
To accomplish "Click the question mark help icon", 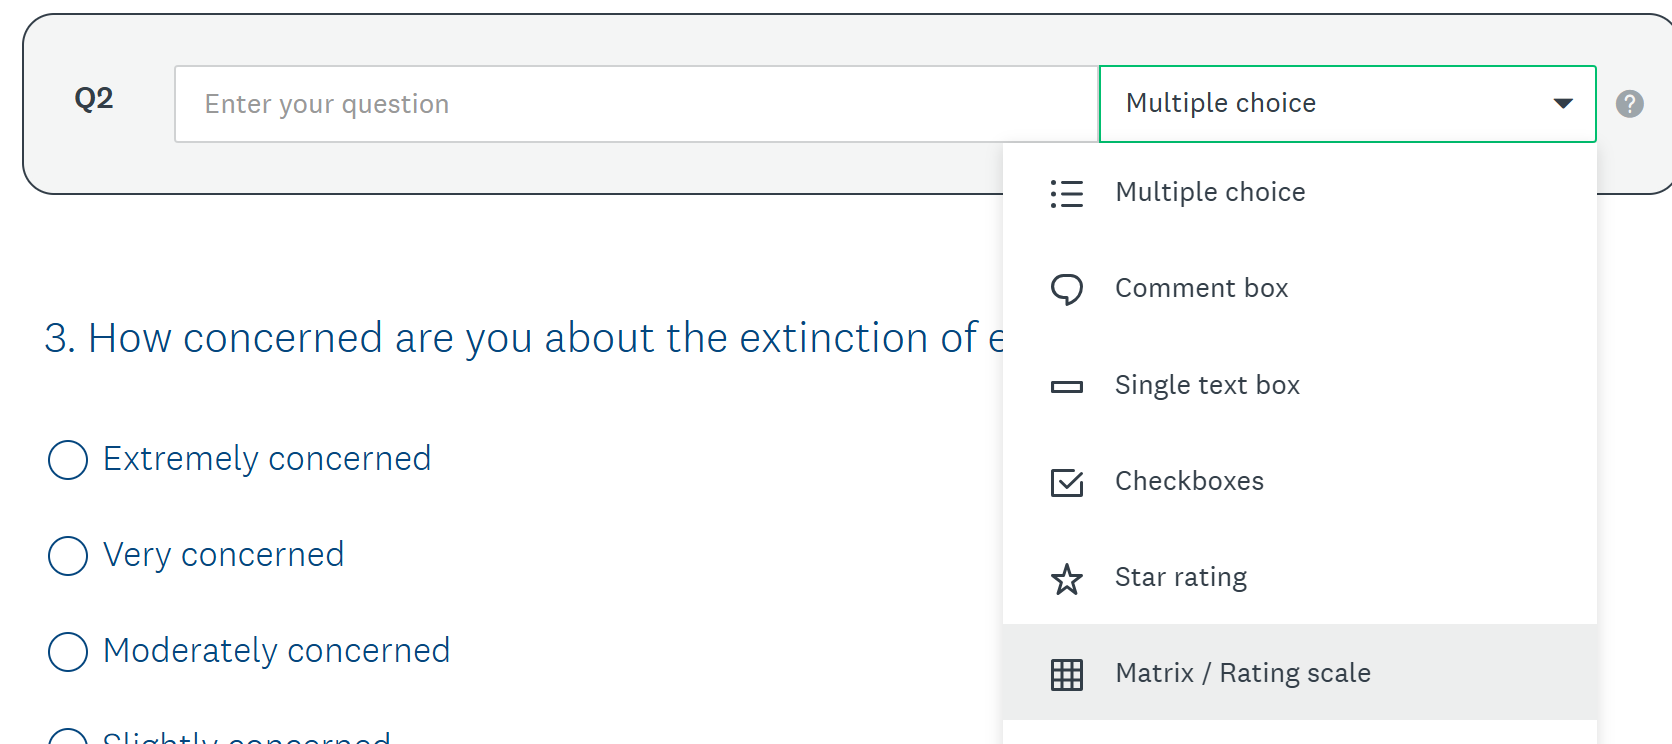I will click(1629, 104).
